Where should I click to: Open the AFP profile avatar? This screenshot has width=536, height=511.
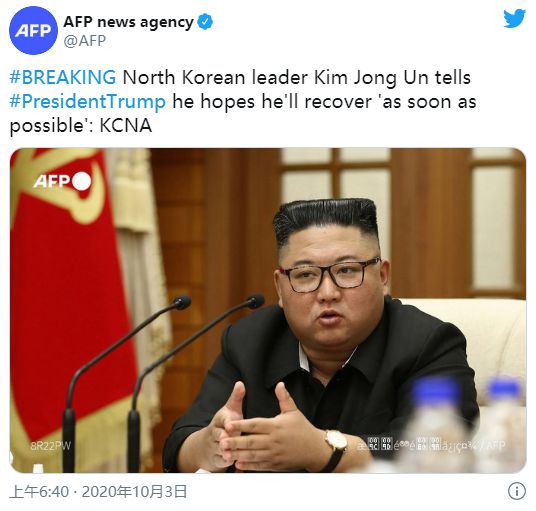(x=33, y=30)
